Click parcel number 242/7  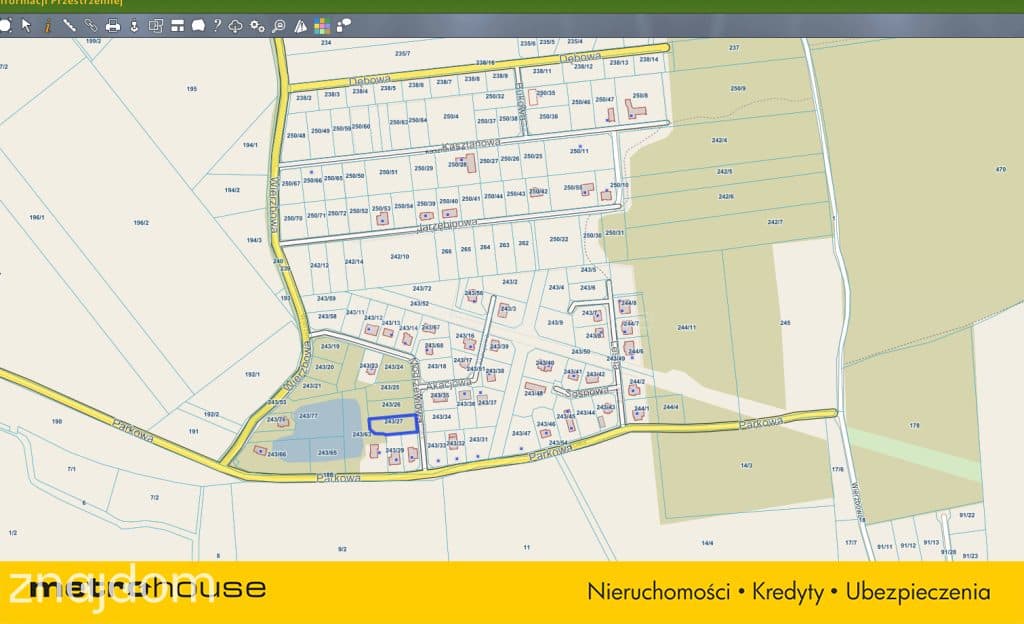tap(775, 222)
